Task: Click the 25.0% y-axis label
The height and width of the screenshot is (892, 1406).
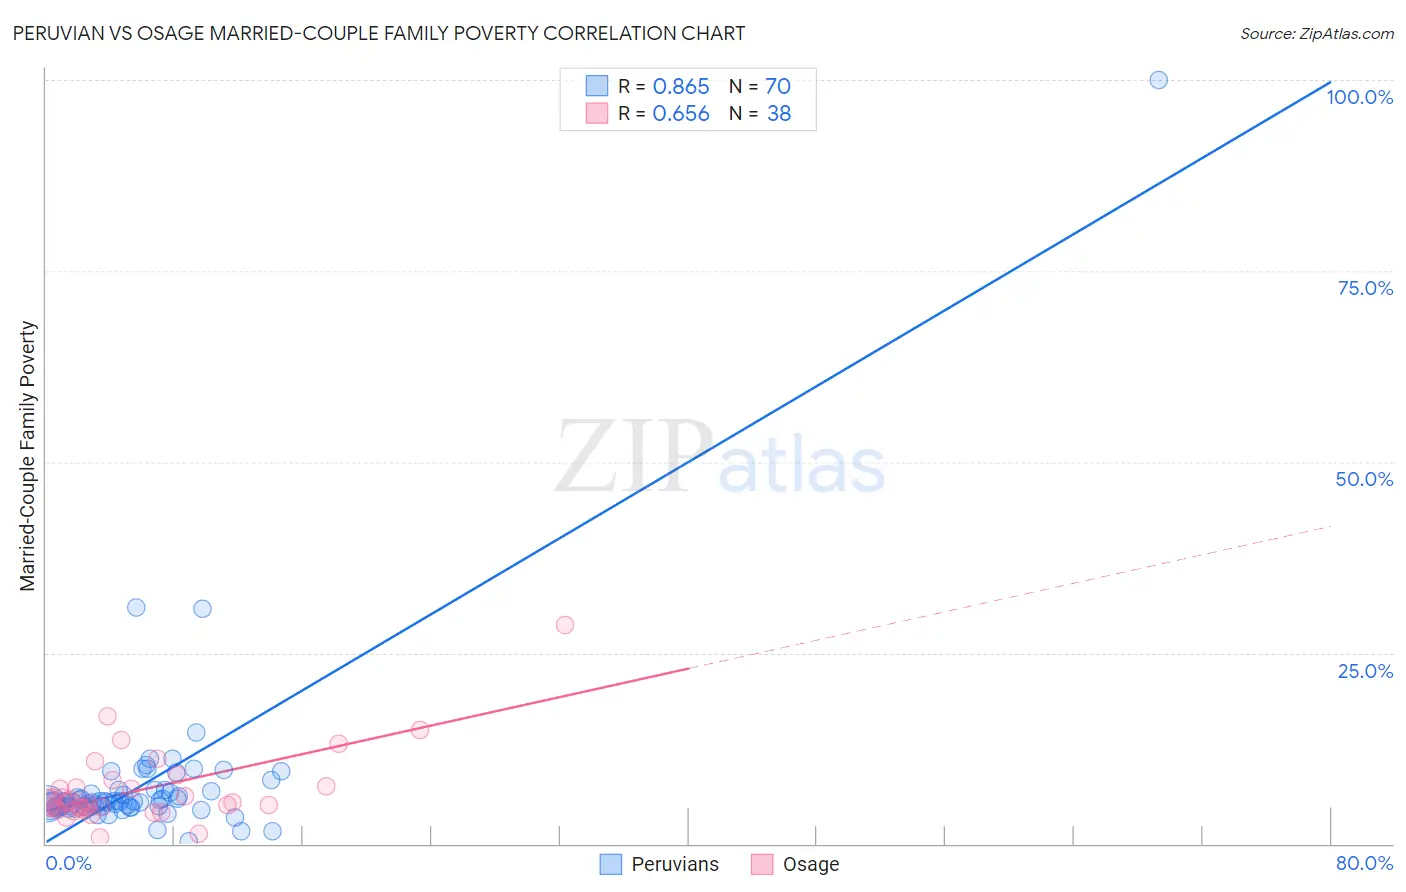Action: pyautogui.click(x=1365, y=671)
